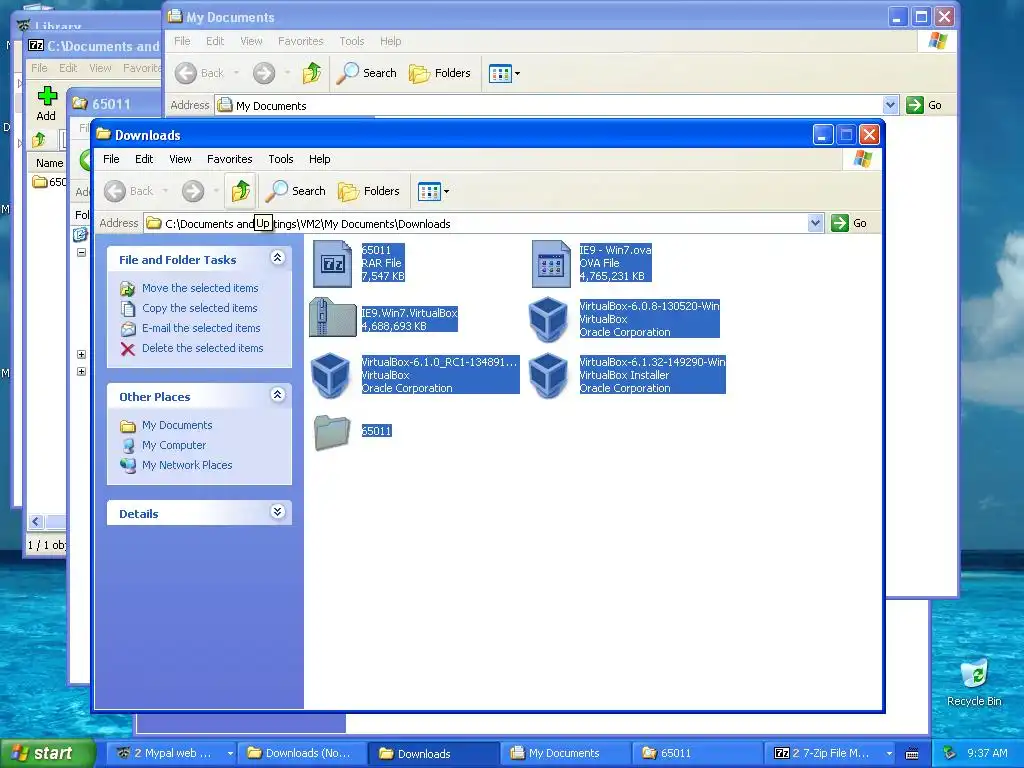Click Copy the selected items link
This screenshot has width=1024, height=768.
[199, 308]
